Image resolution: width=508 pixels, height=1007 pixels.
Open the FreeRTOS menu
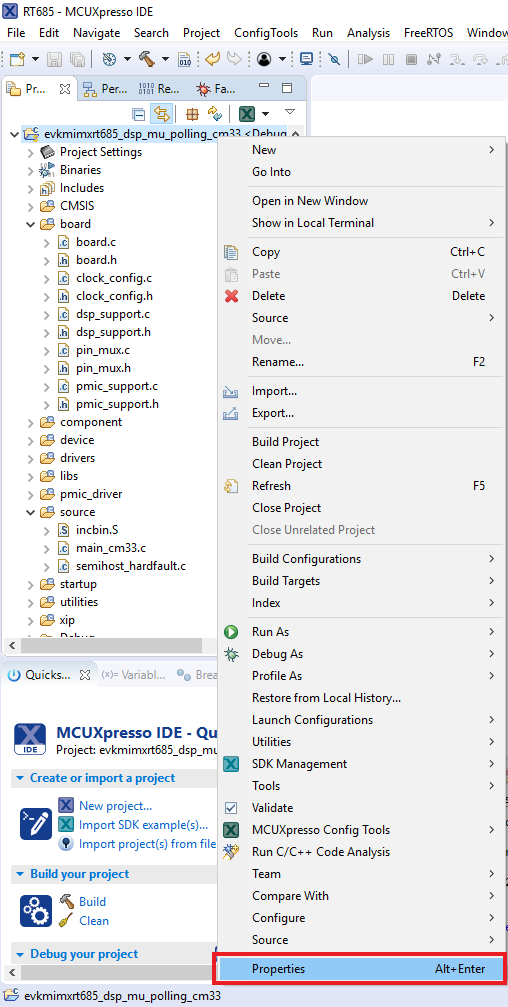pos(429,33)
